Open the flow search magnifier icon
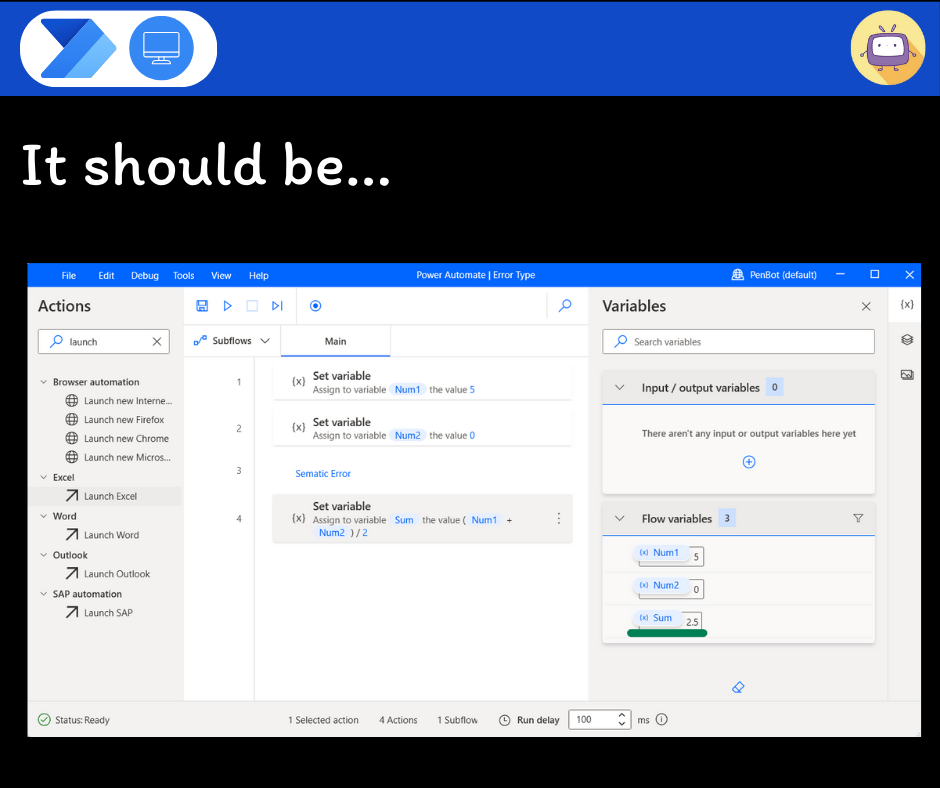Image resolution: width=940 pixels, height=788 pixels. (565, 306)
